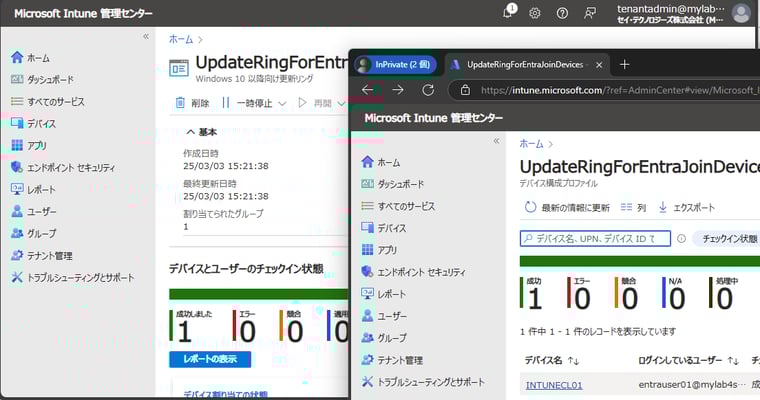Click the green check-in status bar in back window
The height and width of the screenshot is (400, 760).
[259, 294]
